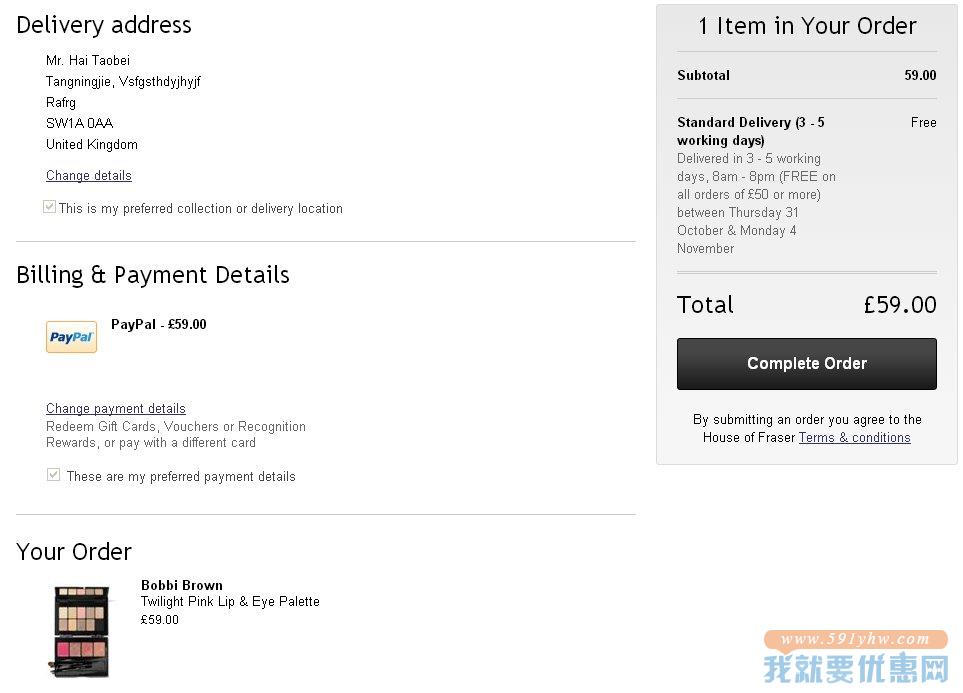Click the Billing & Payment Details heading
The height and width of the screenshot is (693, 963).
pyautogui.click(x=153, y=275)
